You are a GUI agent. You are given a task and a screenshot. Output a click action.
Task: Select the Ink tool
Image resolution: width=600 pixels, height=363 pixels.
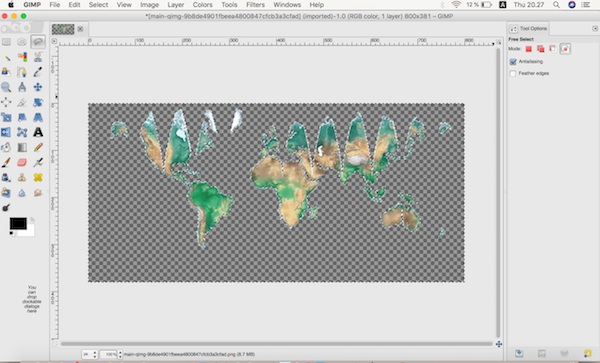pos(6,177)
